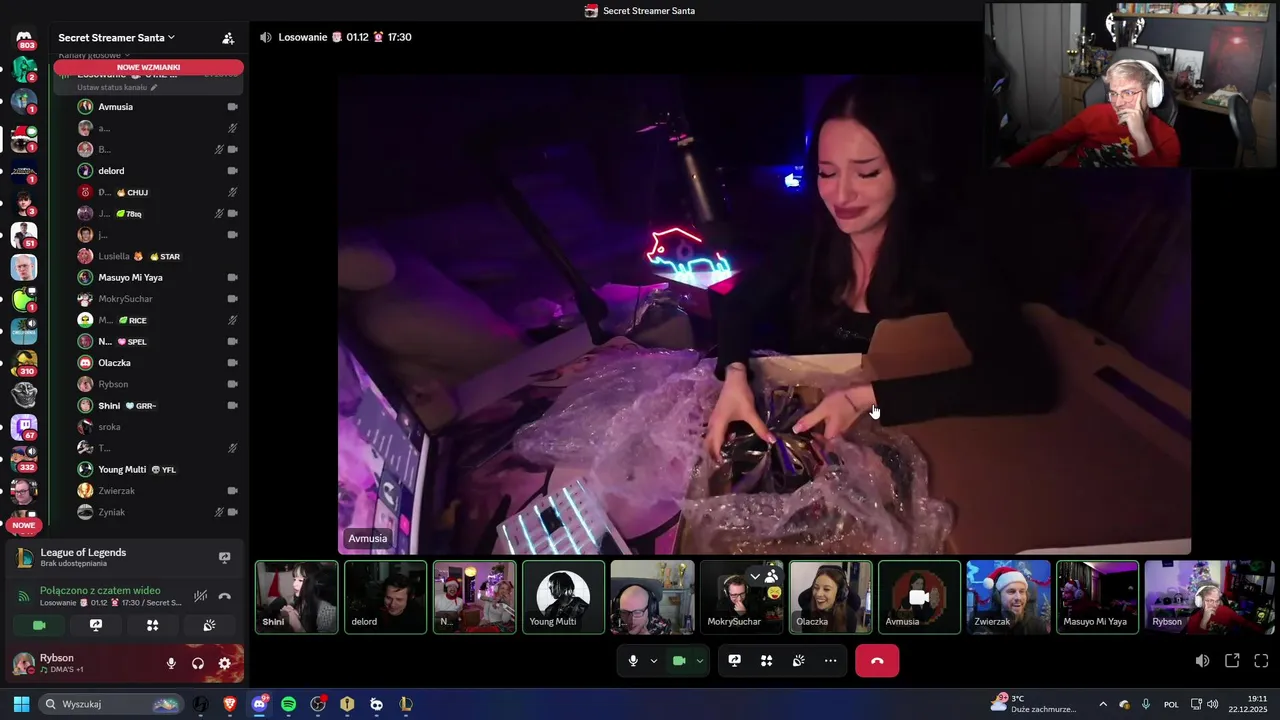The height and width of the screenshot is (720, 1280).
Task: Pop out the call window
Action: (x=1232, y=661)
